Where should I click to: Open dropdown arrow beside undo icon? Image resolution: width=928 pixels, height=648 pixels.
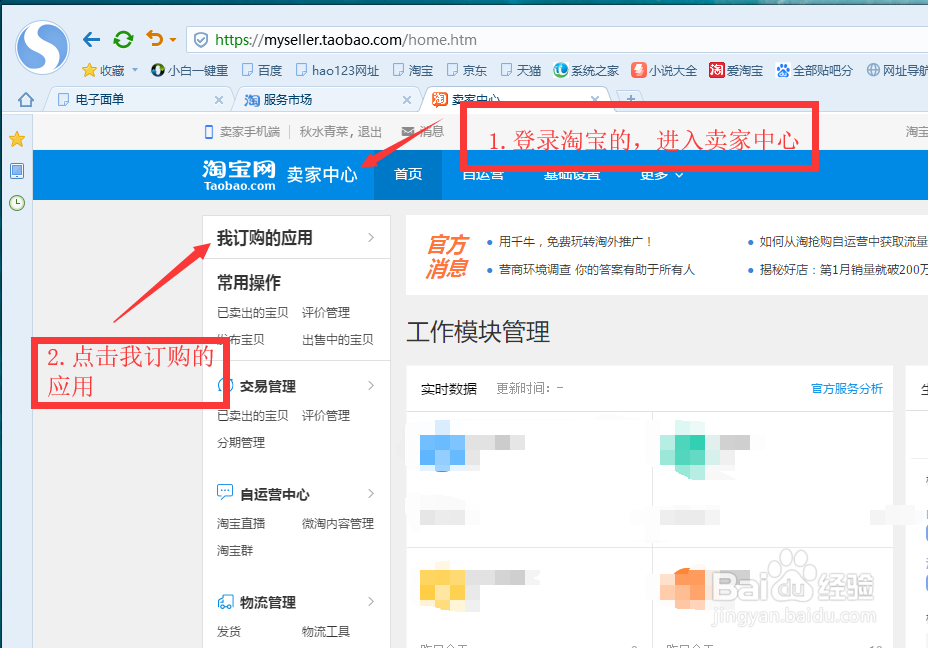(173, 40)
